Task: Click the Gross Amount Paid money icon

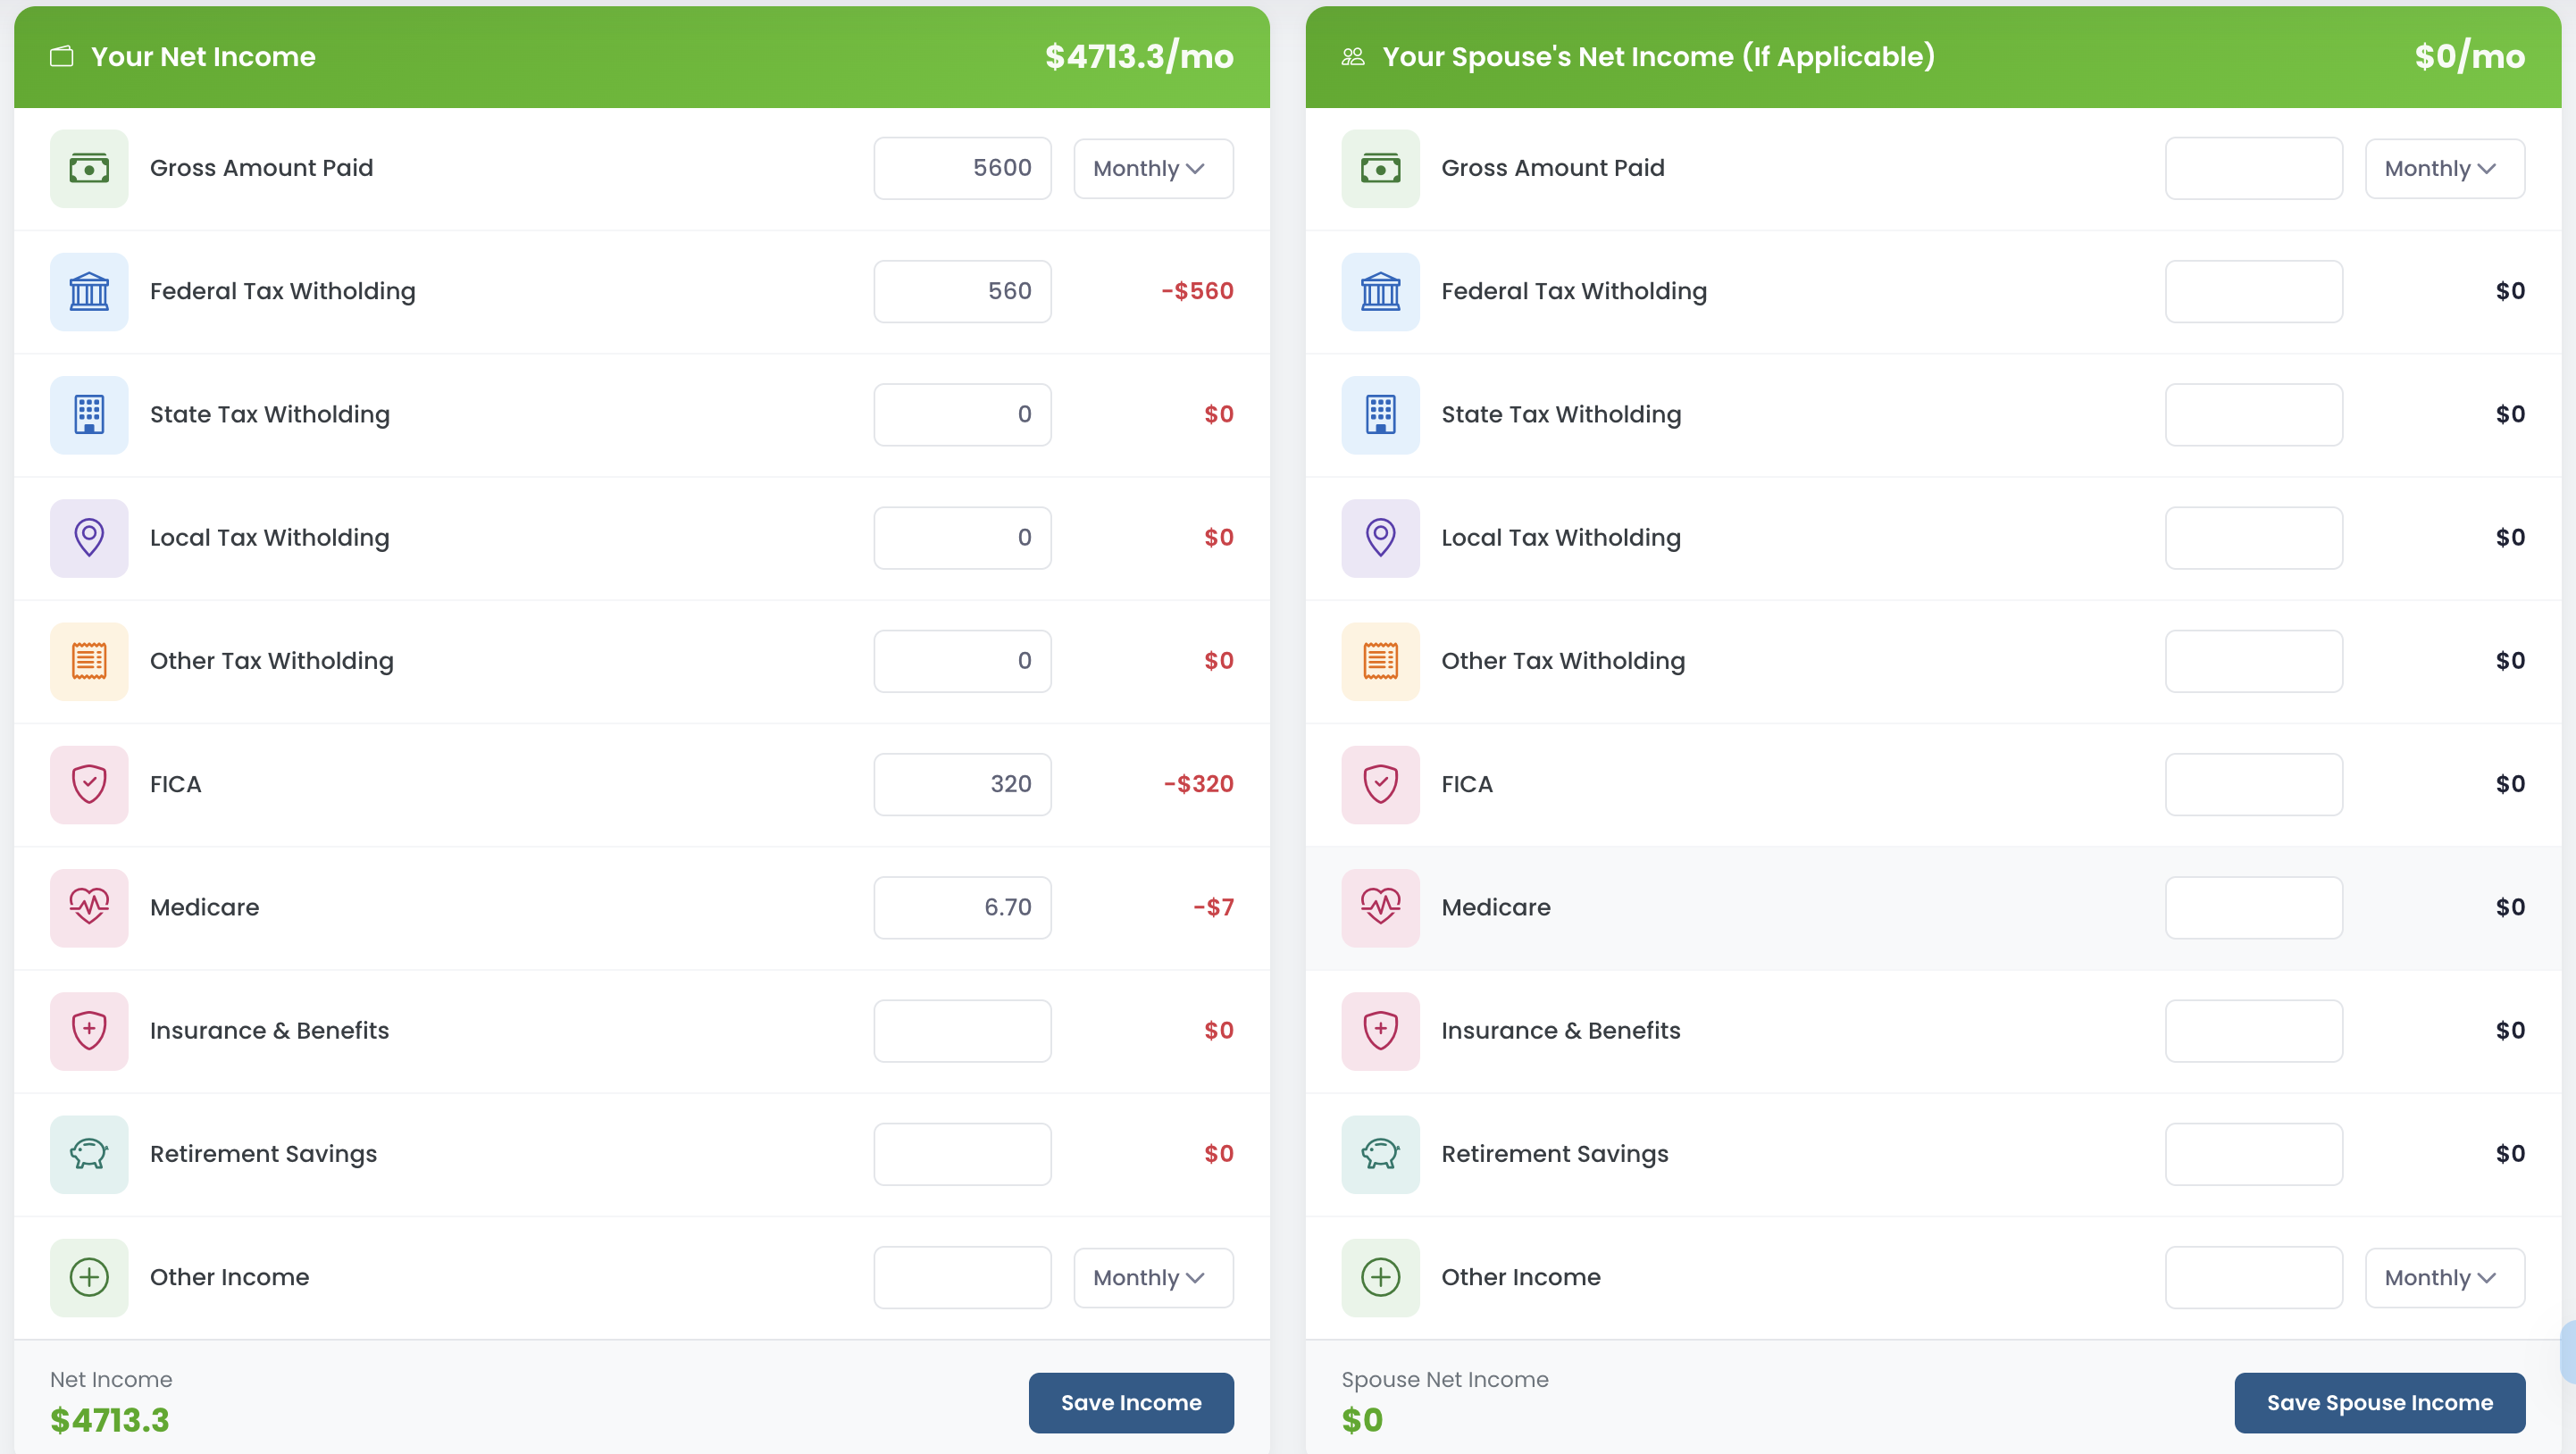Action: (89, 168)
